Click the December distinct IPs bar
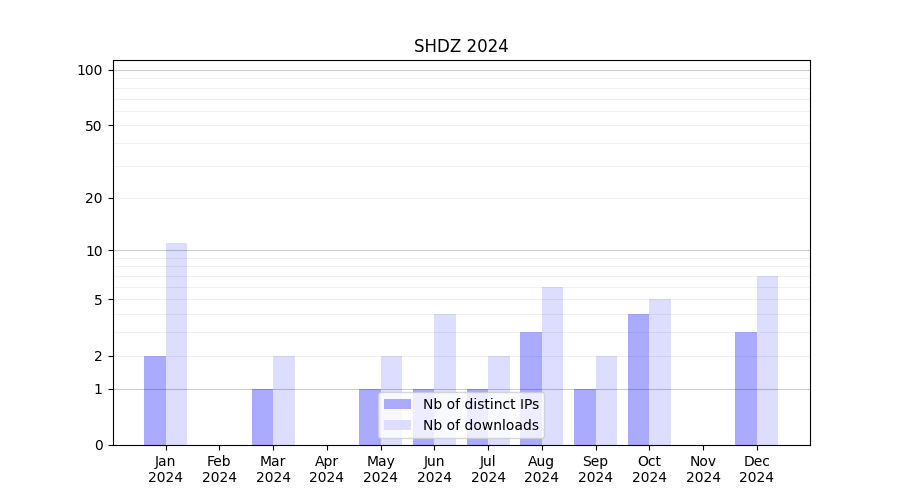Viewport: 900px width, 500px height. [746, 388]
